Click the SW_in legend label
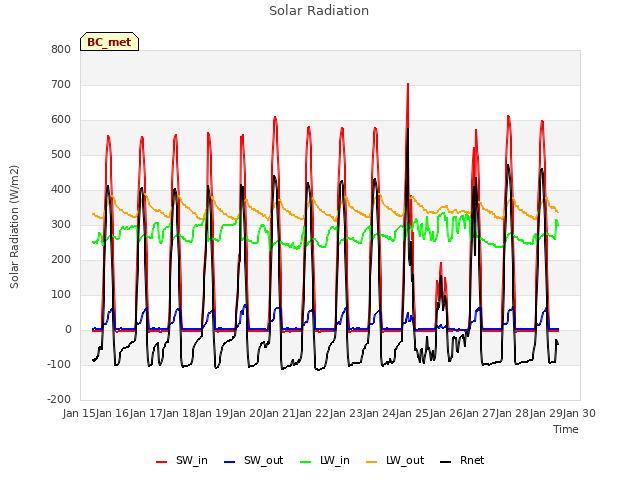The image size is (640, 480). 191,460
